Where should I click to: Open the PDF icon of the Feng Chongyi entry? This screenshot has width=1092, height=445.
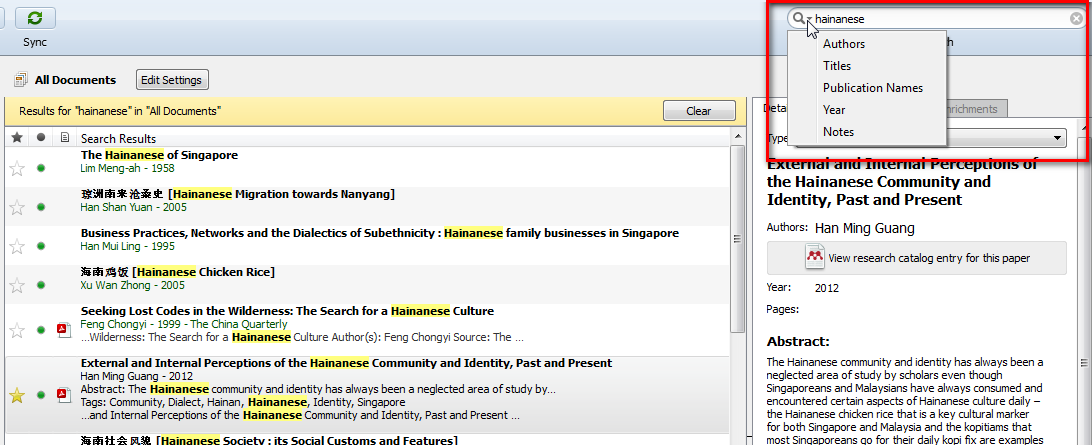[64, 330]
